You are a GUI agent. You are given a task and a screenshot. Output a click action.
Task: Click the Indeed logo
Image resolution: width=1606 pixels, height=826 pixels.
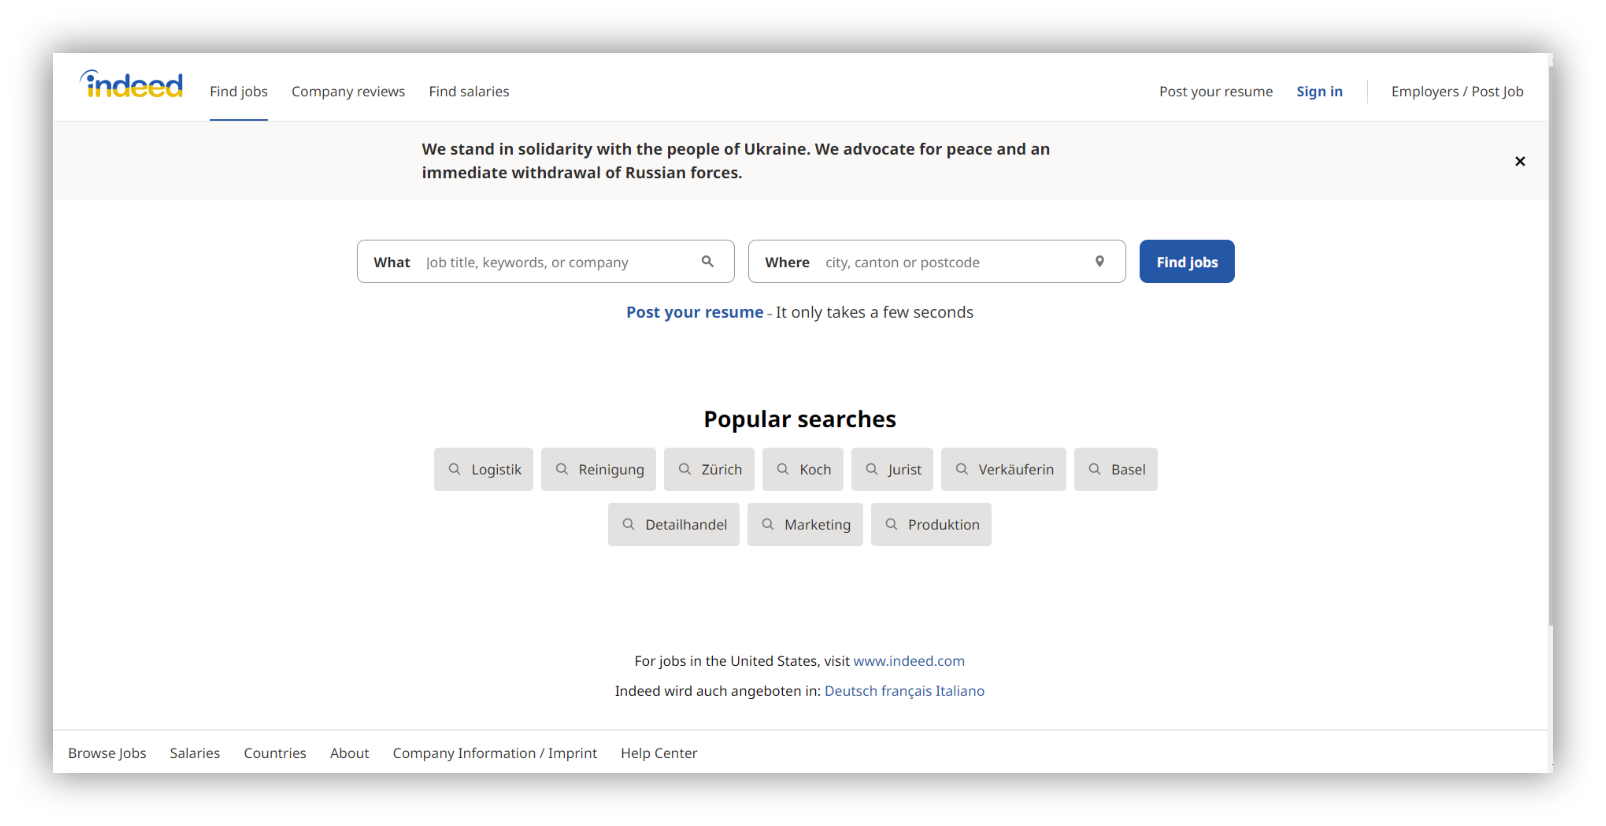[x=131, y=85]
